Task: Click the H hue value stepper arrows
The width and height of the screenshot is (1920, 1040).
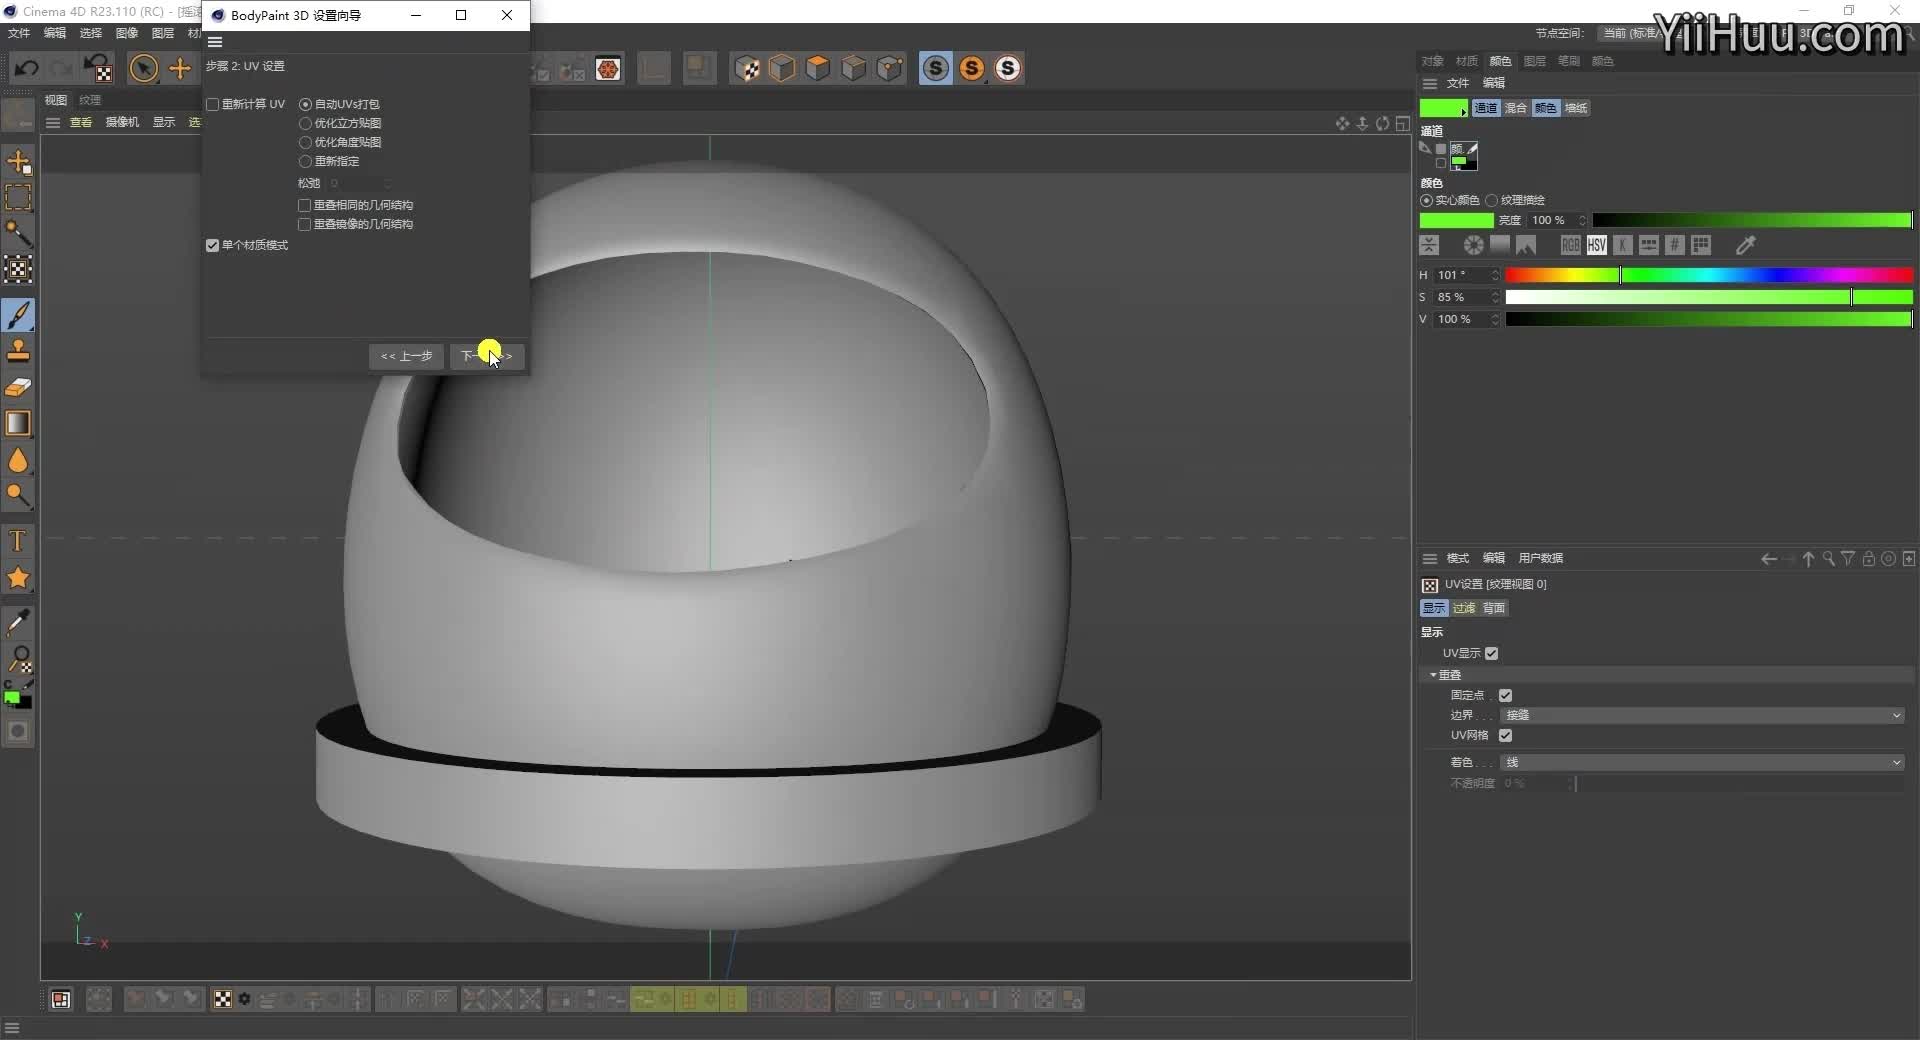Action: pyautogui.click(x=1495, y=275)
